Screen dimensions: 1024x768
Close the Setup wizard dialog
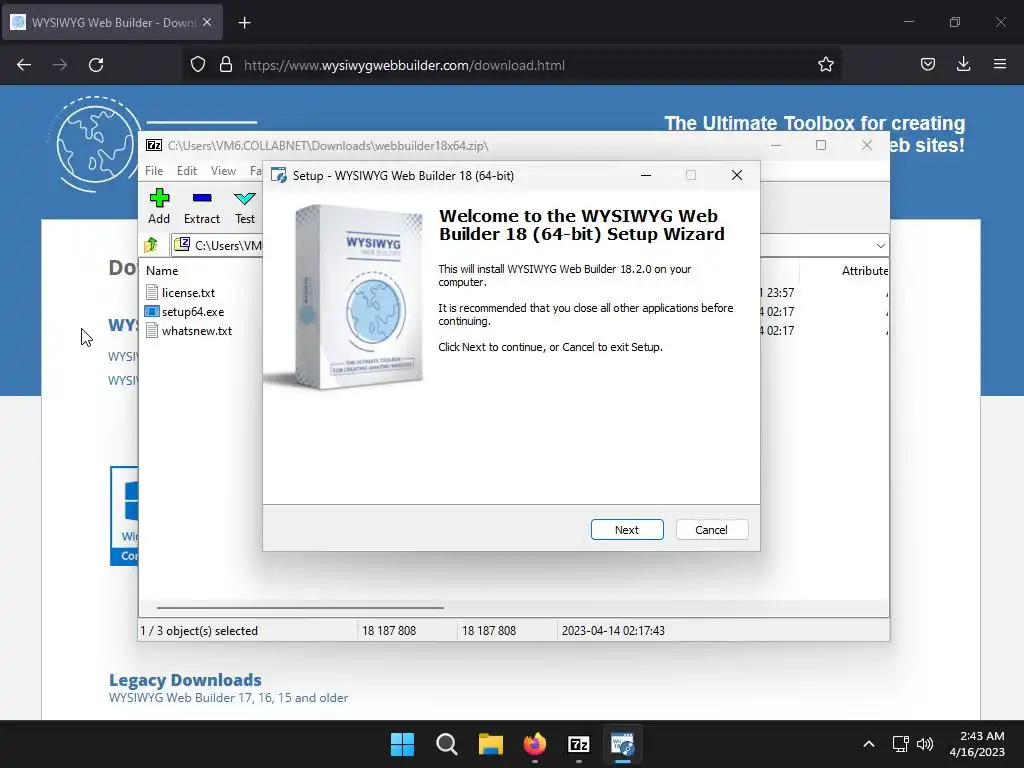point(737,175)
